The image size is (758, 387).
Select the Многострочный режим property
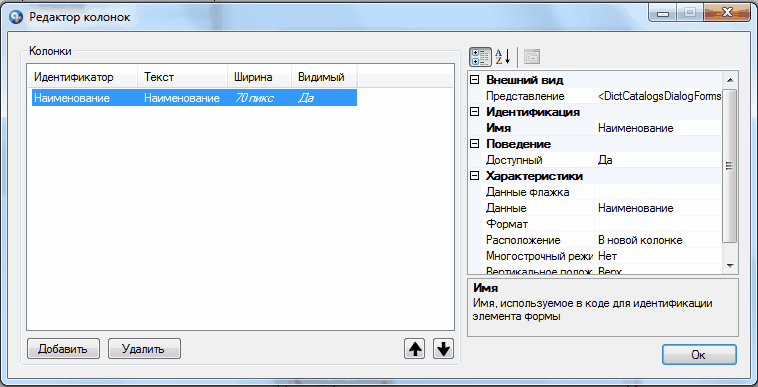tap(539, 256)
